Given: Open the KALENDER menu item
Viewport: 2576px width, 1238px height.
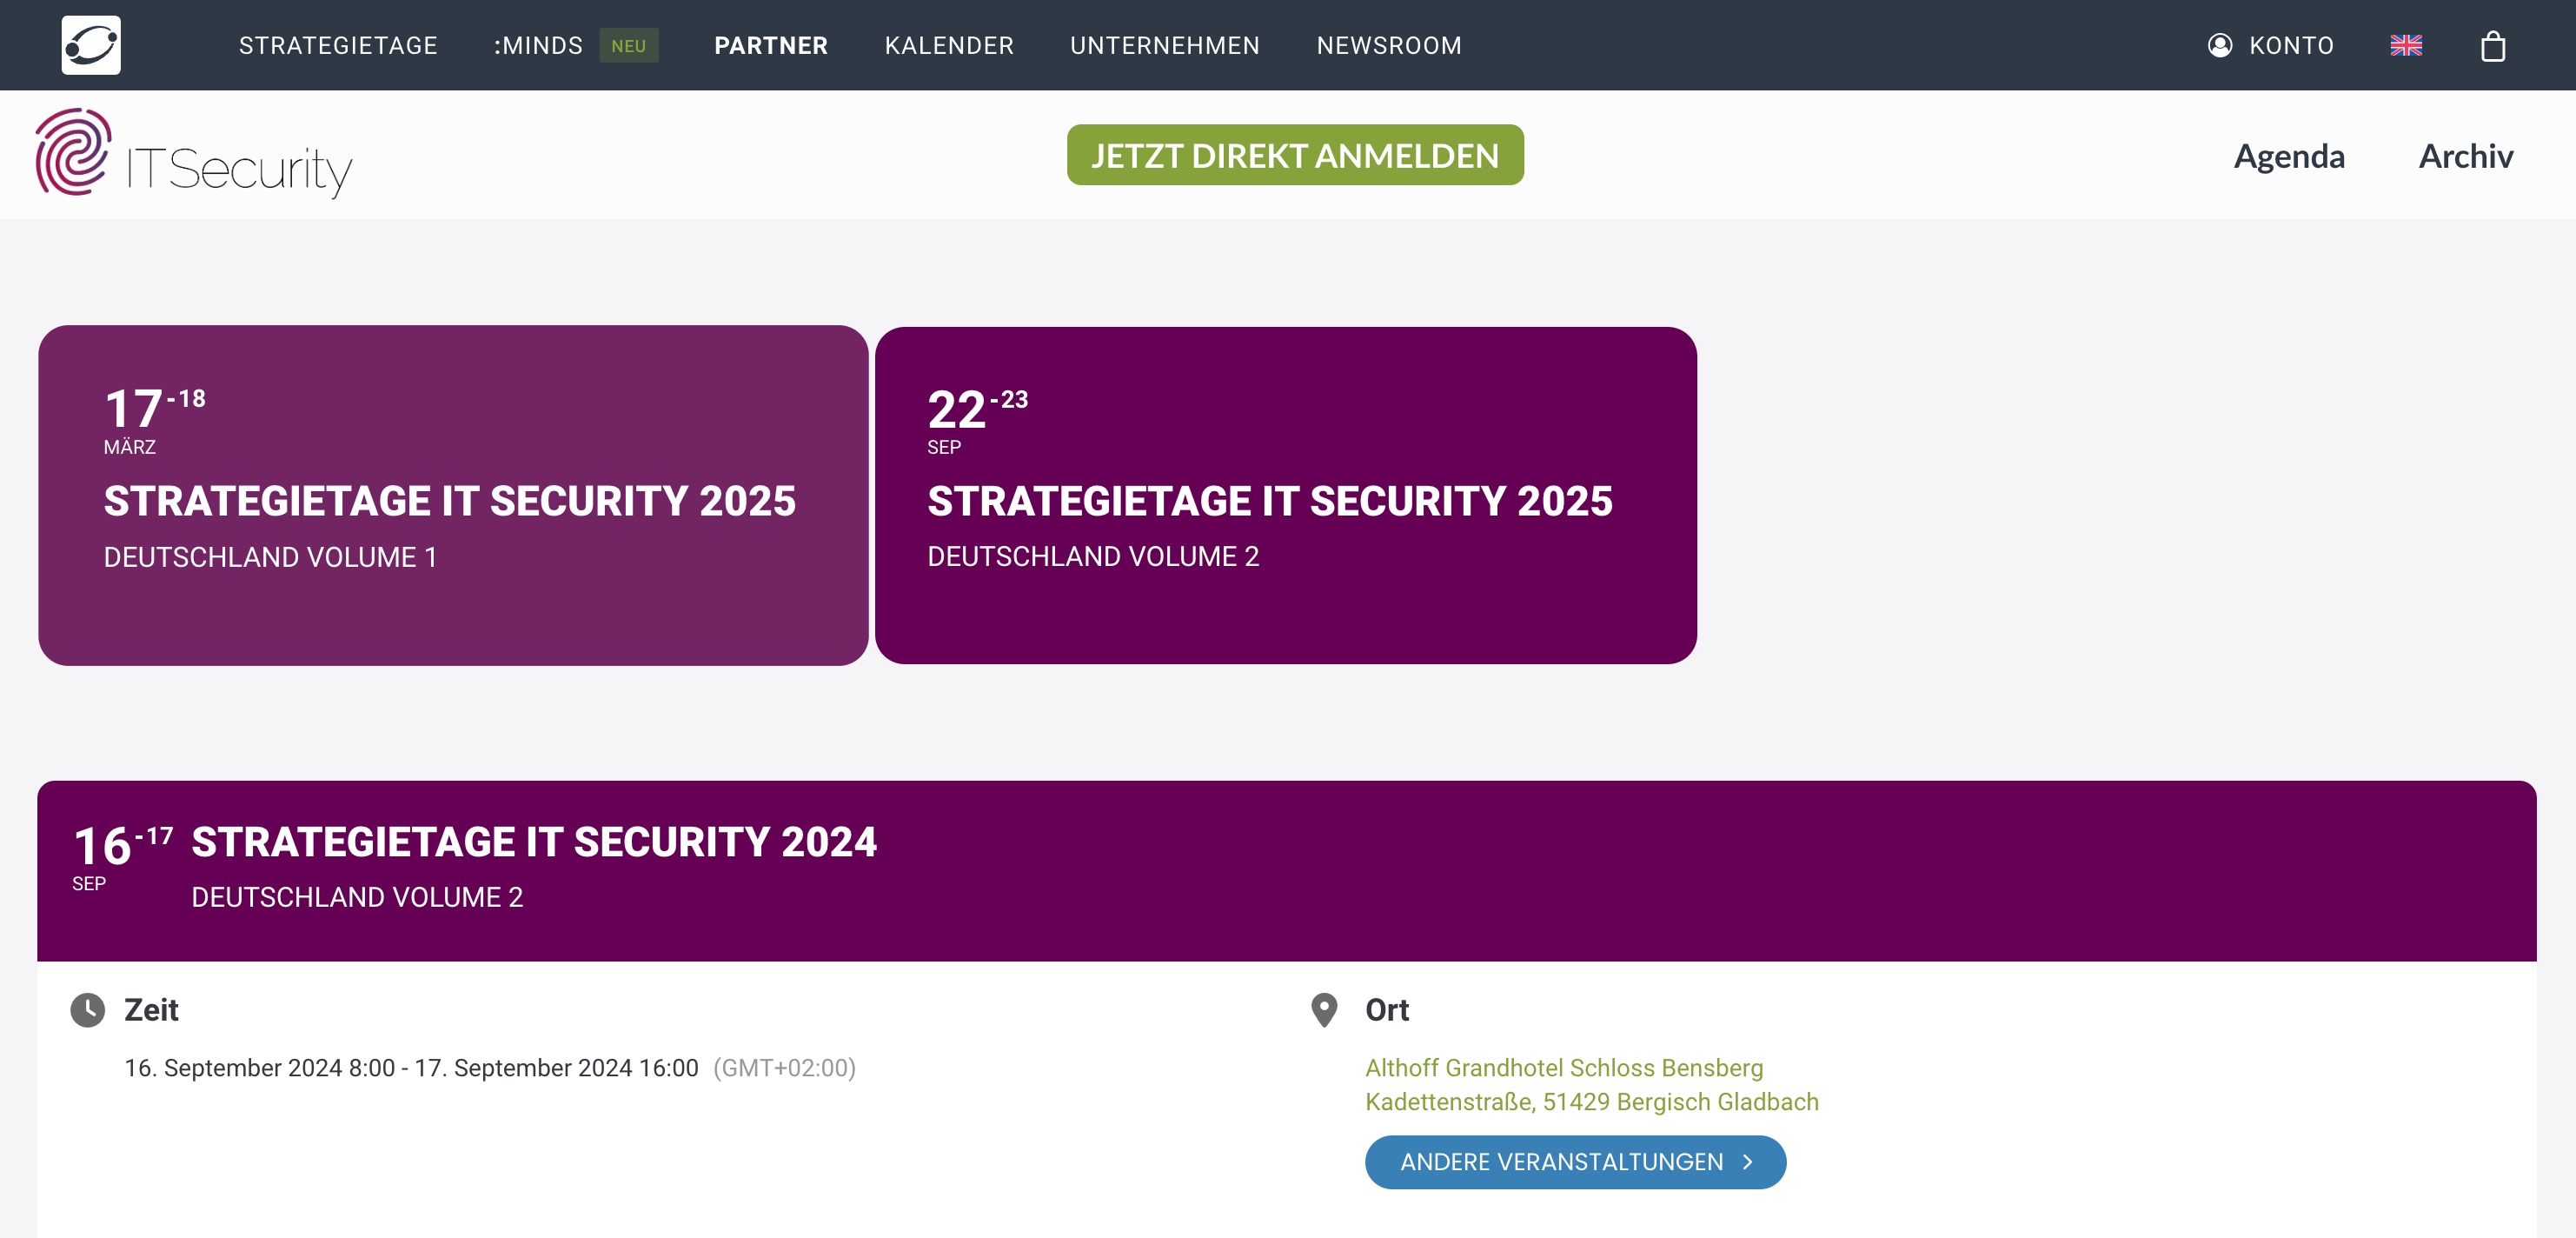Looking at the screenshot, I should [949, 45].
